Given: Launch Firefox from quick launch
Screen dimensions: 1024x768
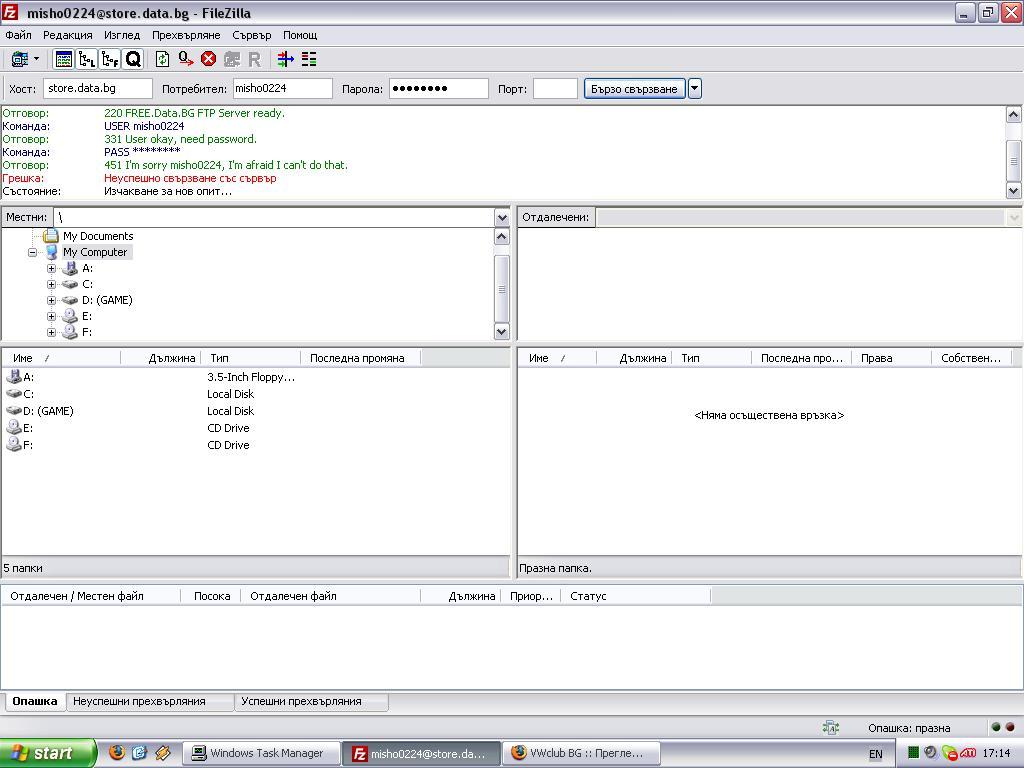Looking at the screenshot, I should click(116, 752).
